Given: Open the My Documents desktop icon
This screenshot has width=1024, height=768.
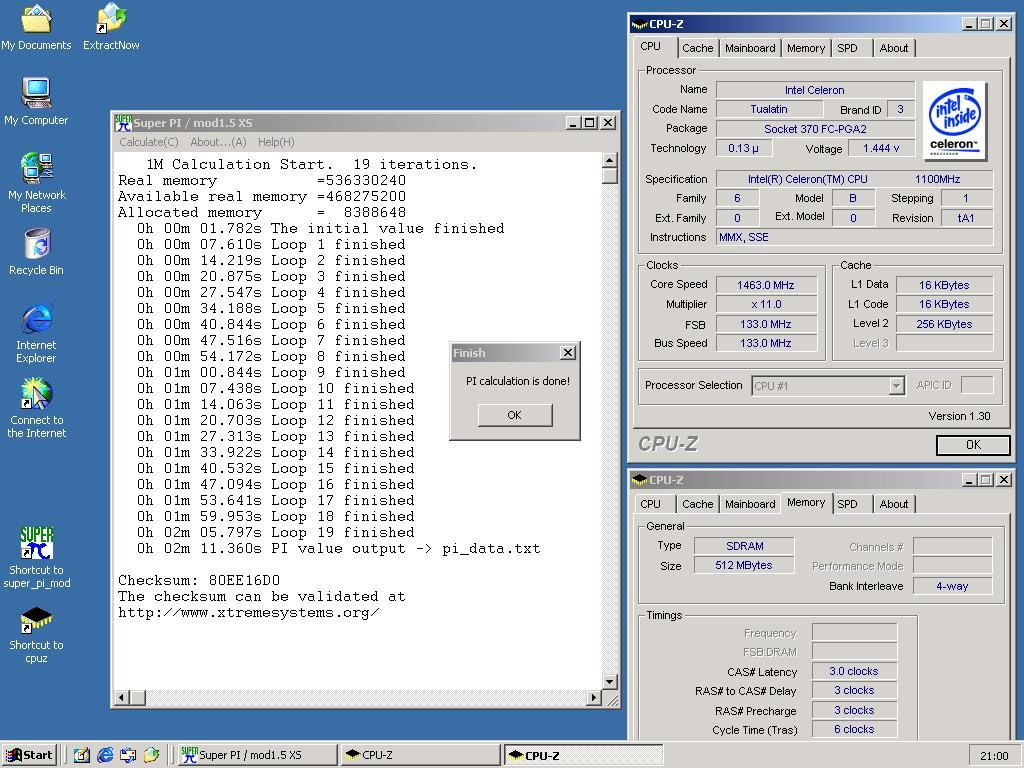Looking at the screenshot, I should 36,27.
